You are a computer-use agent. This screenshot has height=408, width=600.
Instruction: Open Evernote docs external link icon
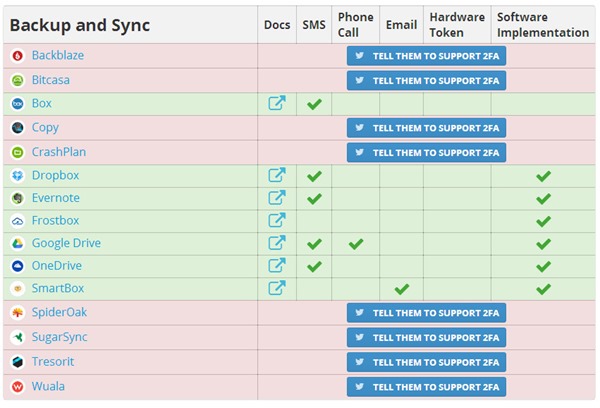[277, 198]
